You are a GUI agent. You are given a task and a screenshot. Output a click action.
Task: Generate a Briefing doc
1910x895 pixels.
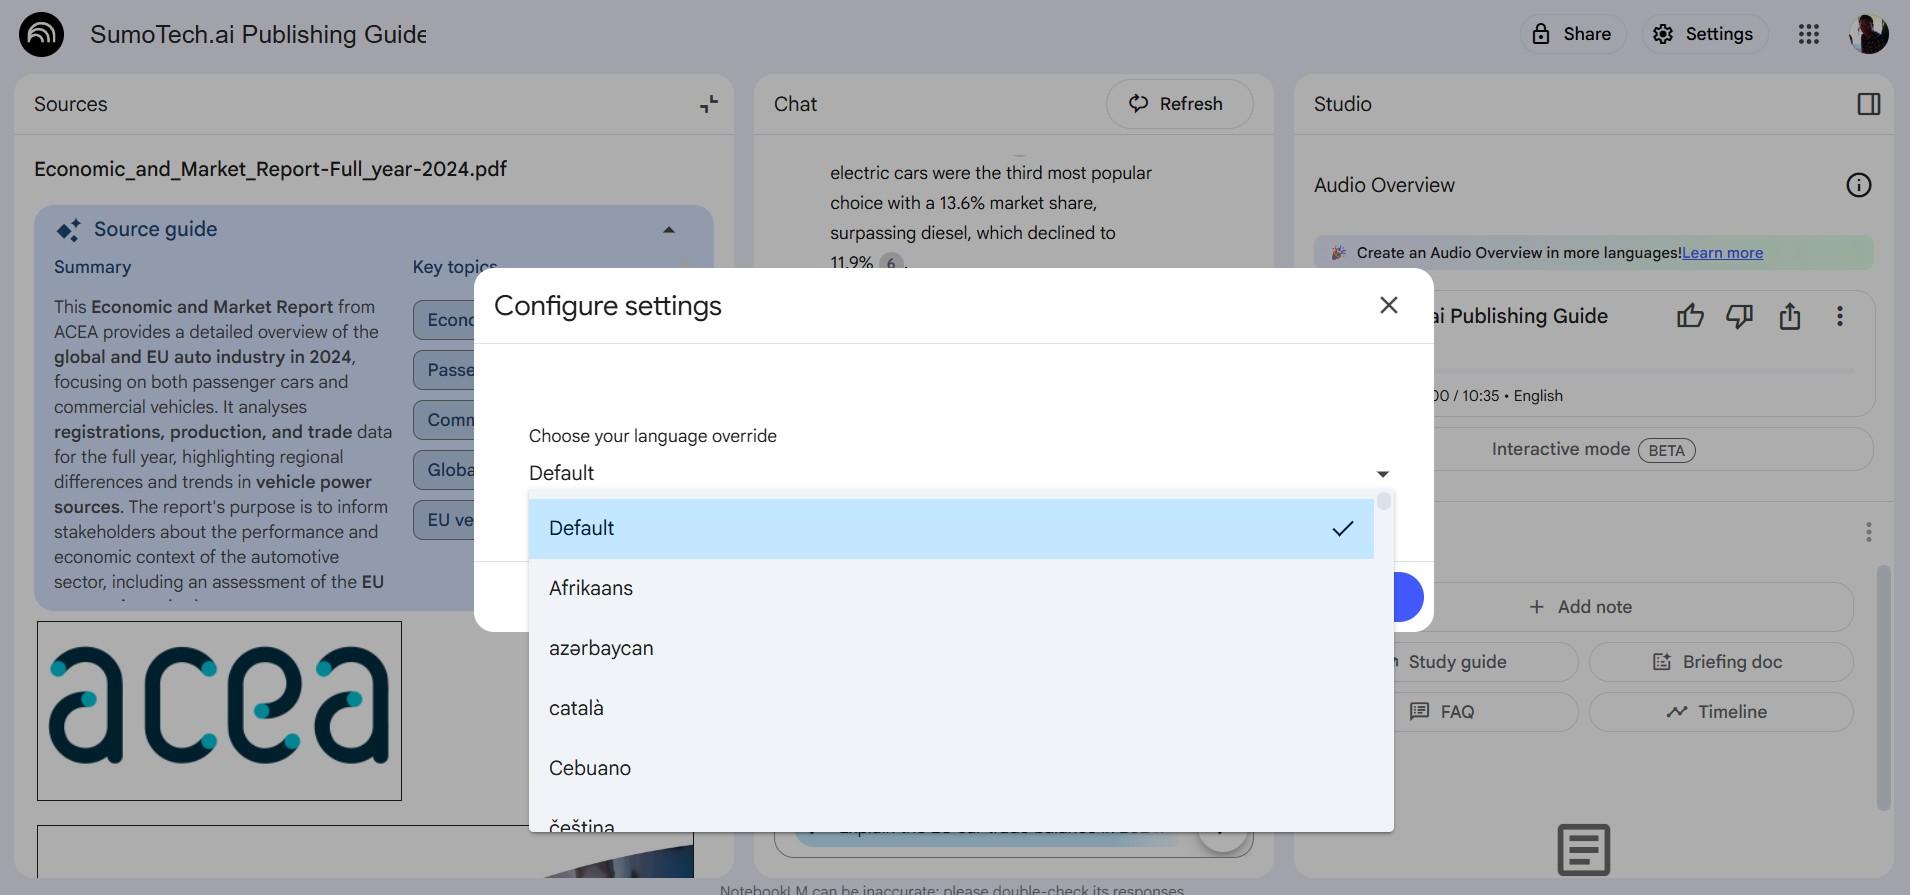(1720, 662)
